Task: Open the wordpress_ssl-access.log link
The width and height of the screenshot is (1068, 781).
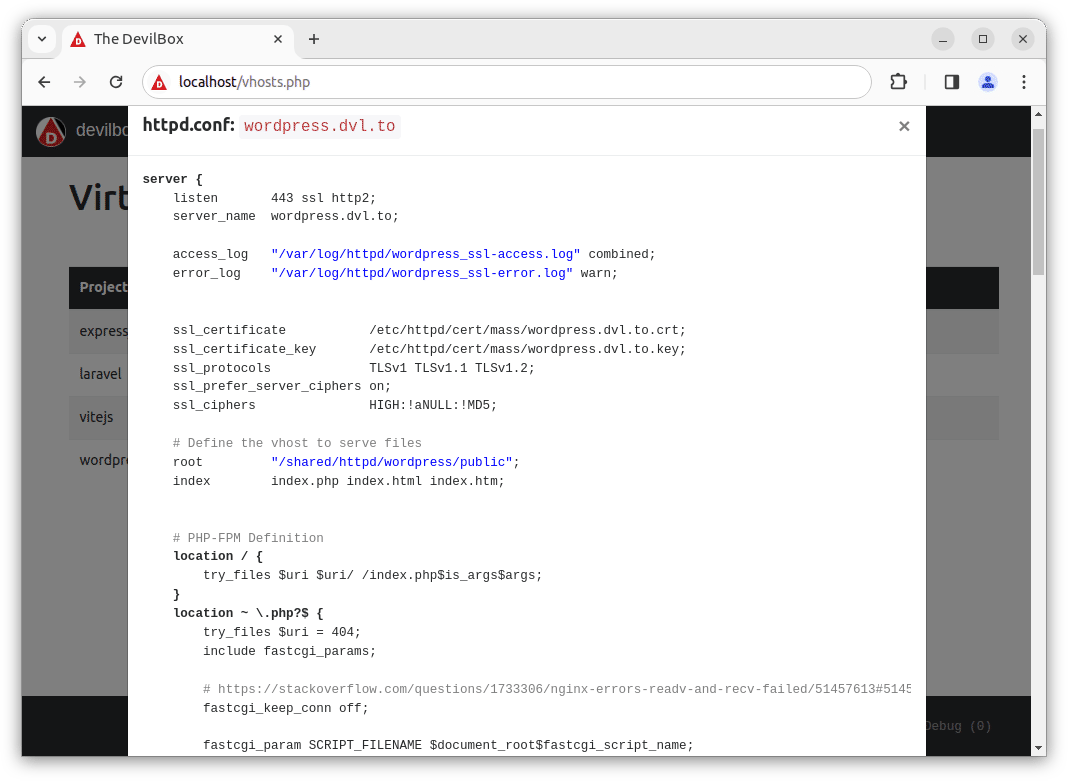Action: pyautogui.click(x=425, y=253)
